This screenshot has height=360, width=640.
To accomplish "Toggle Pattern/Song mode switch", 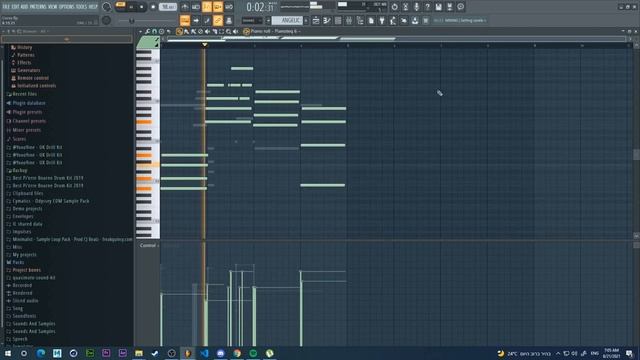I will pos(120,5).
